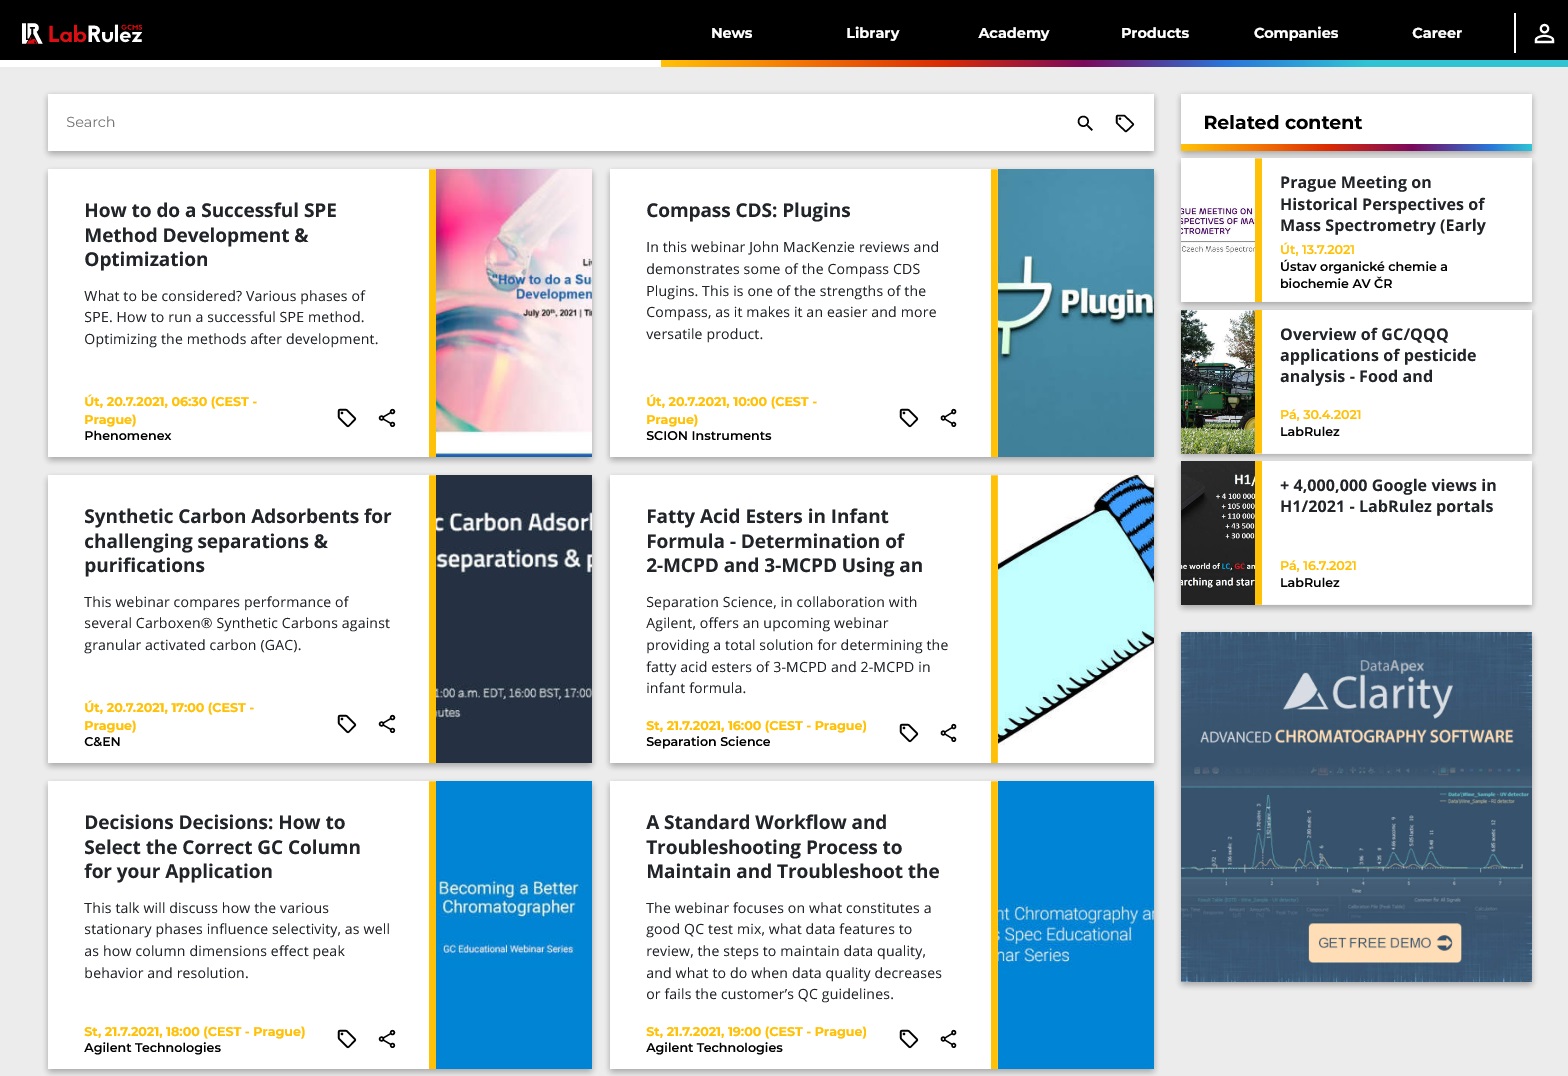Open A Standard Workflow and Troubleshooting title
The image size is (1568, 1076).
point(793,847)
